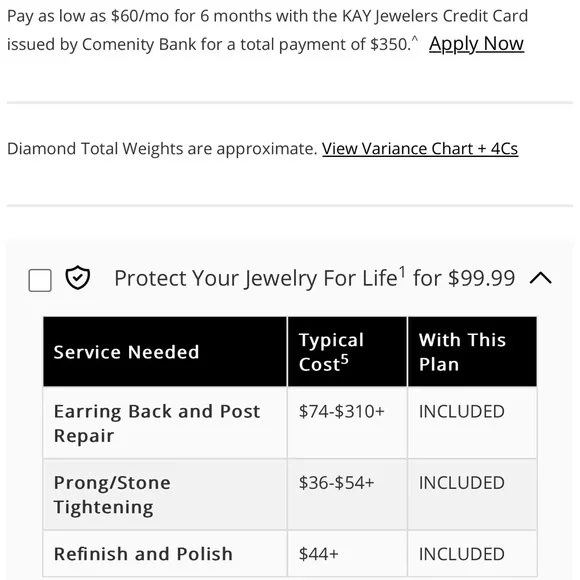
Task: Select the Typical Cost column header
Action: [x=347, y=351]
